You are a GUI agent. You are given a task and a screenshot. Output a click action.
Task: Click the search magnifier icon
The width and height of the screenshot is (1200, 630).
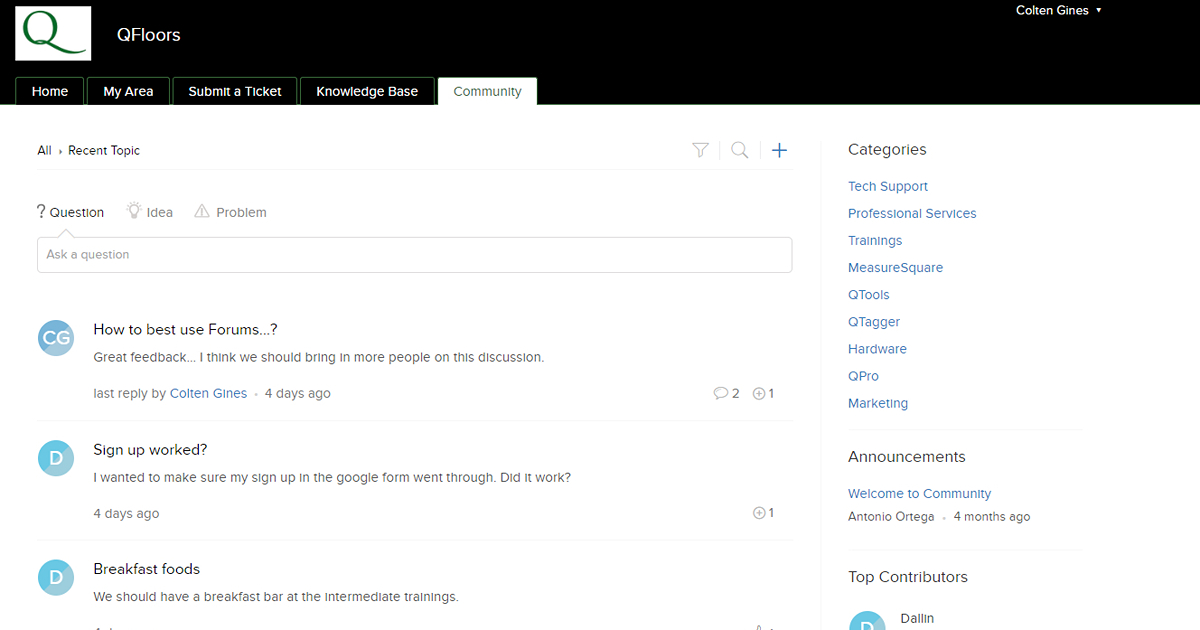click(x=740, y=150)
